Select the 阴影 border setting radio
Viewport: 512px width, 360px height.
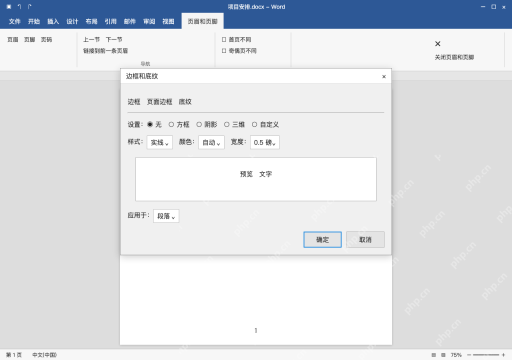[x=199, y=124]
